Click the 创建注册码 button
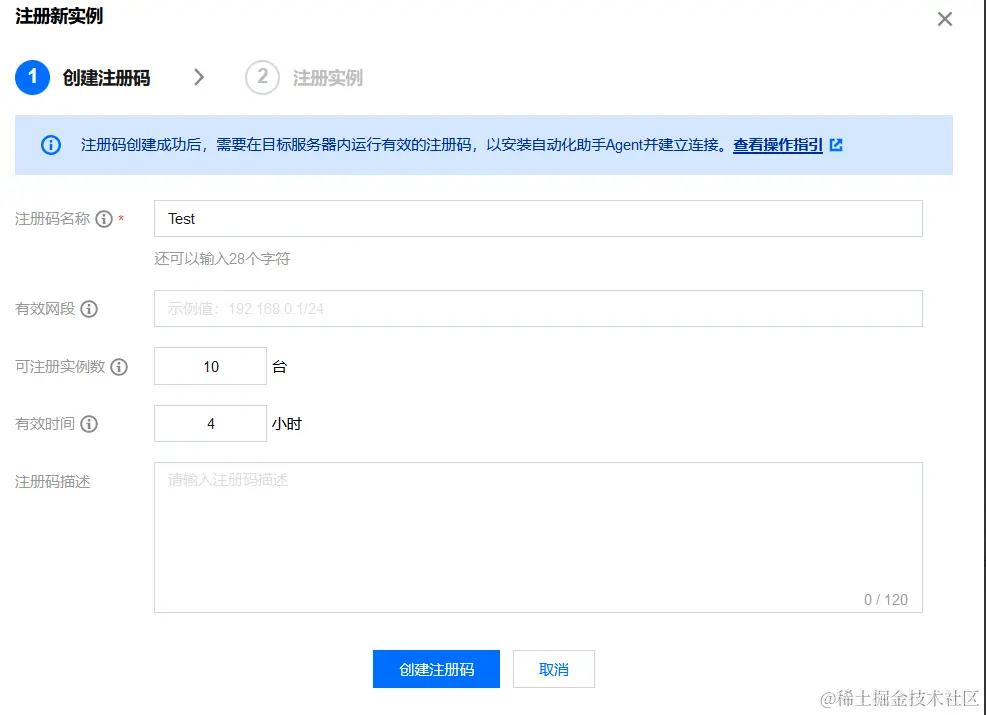The image size is (986, 715). pyautogui.click(x=436, y=669)
